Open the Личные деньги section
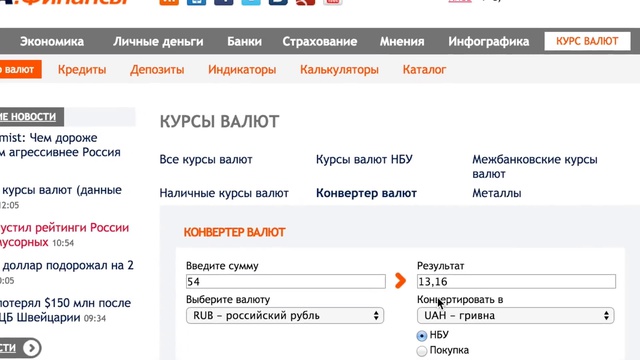 (158, 41)
